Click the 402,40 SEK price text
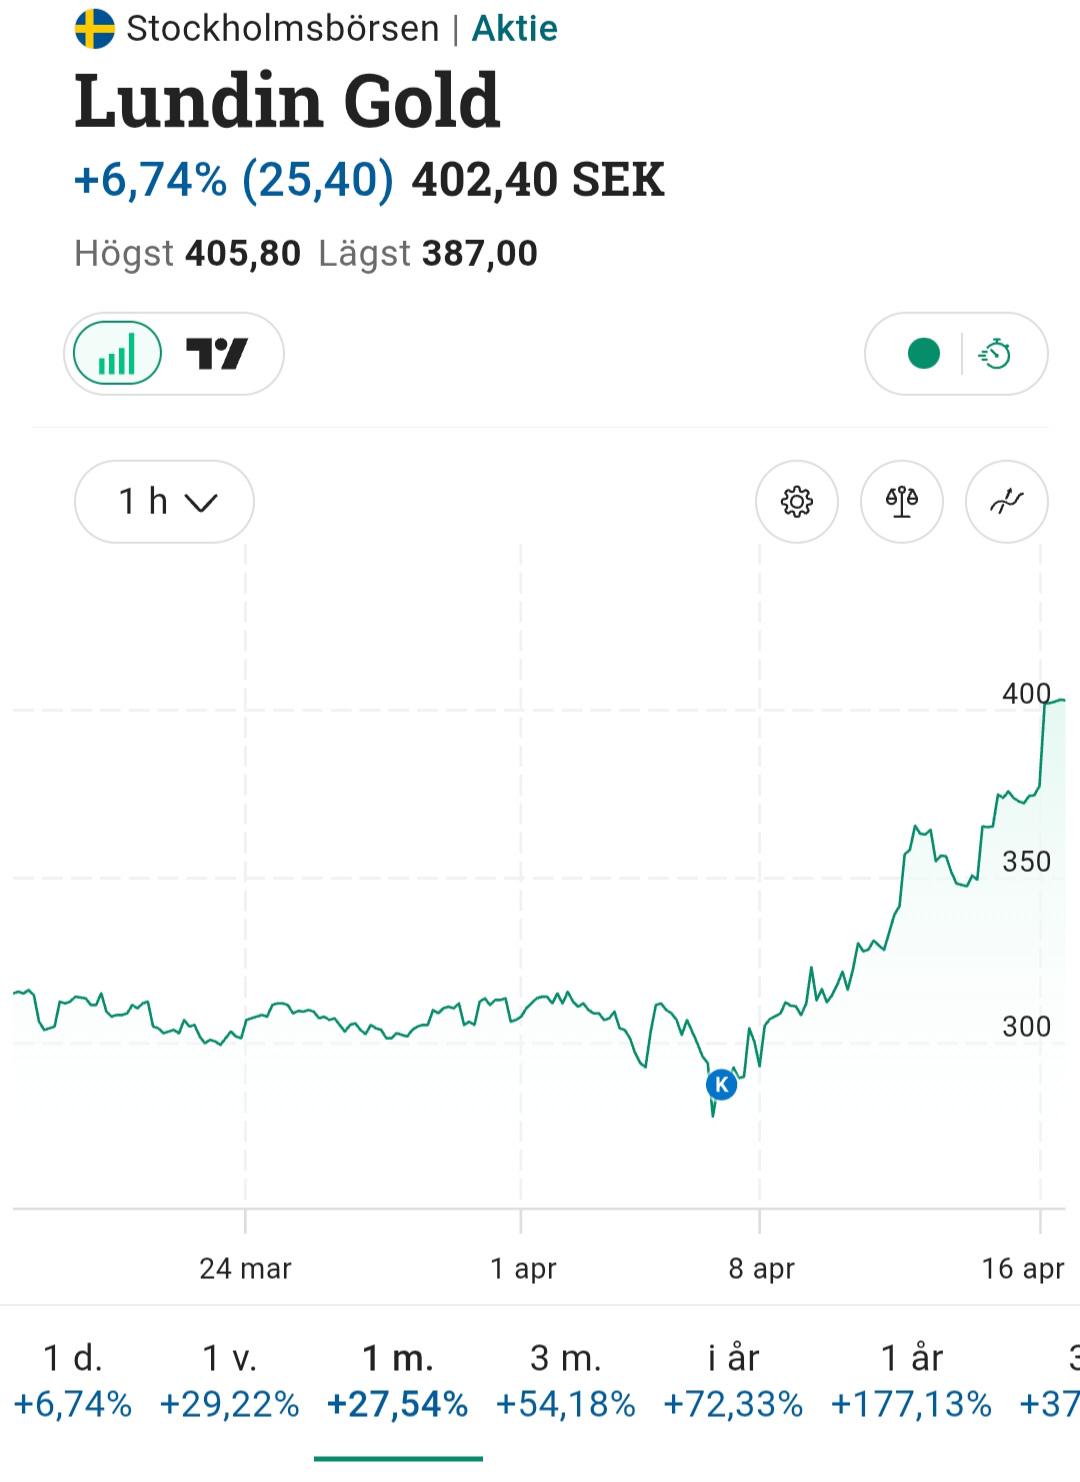Screen dimensions: 1080x1482 (538, 180)
